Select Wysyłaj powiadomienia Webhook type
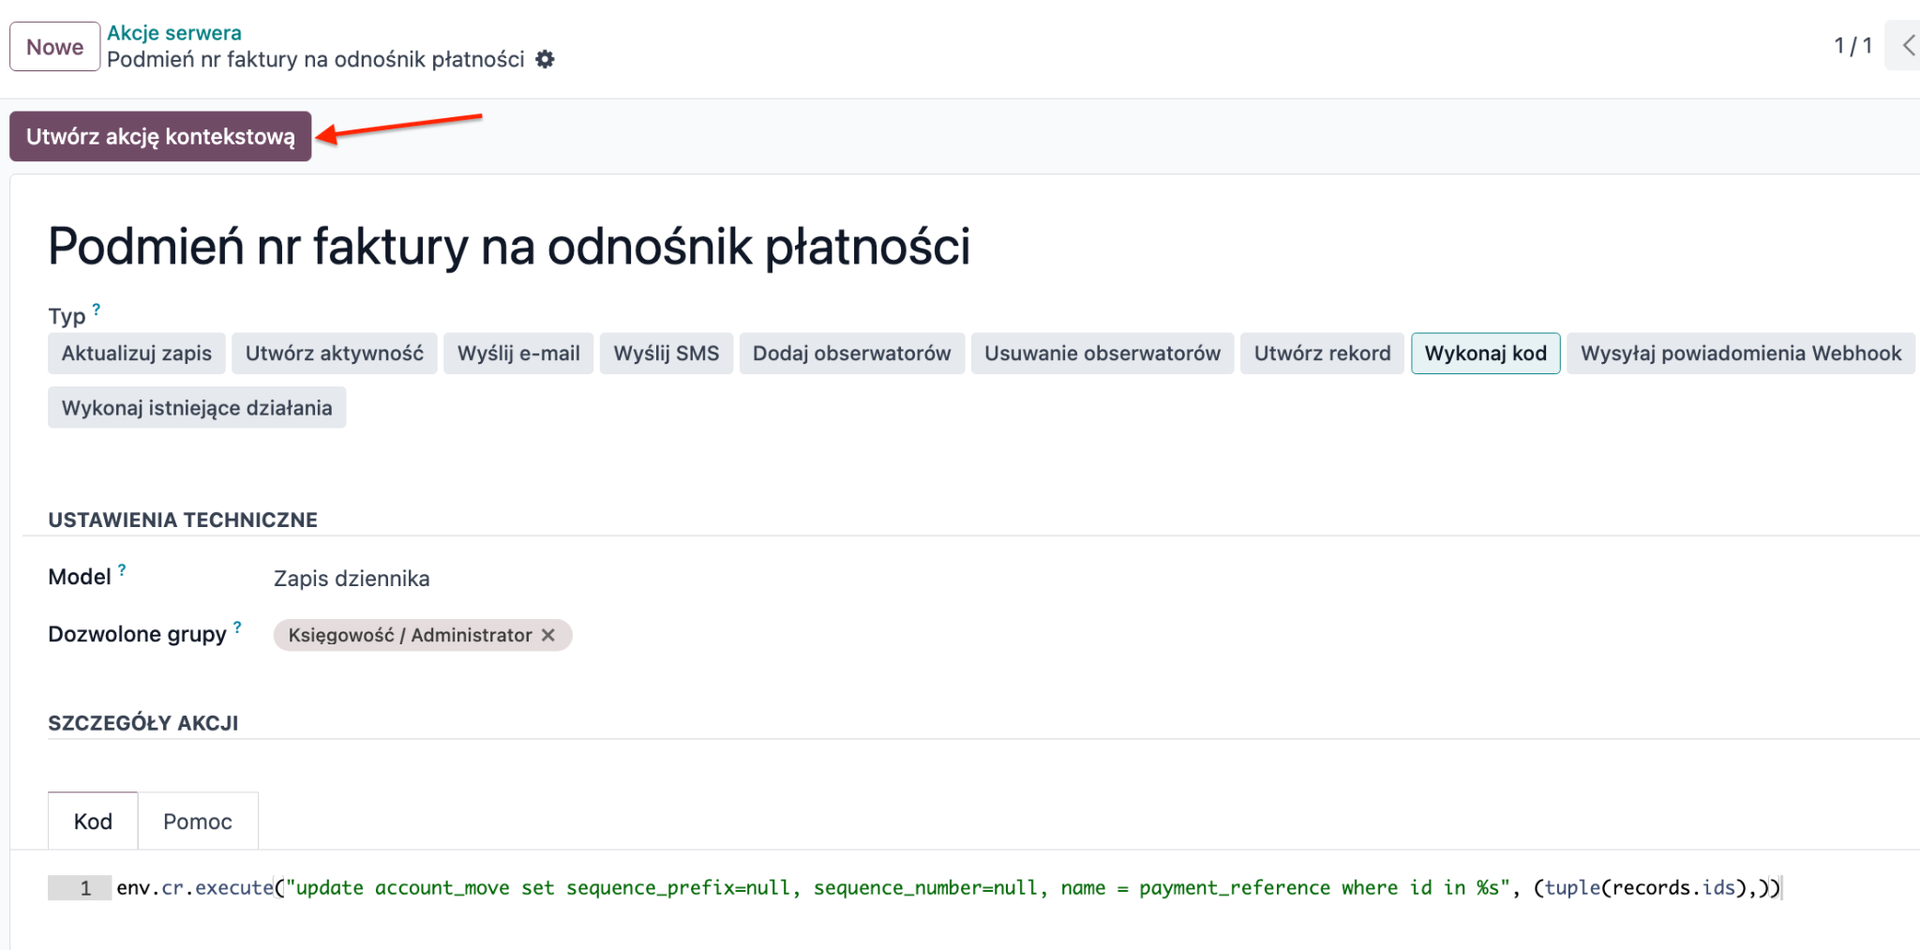1920x950 pixels. [x=1740, y=353]
